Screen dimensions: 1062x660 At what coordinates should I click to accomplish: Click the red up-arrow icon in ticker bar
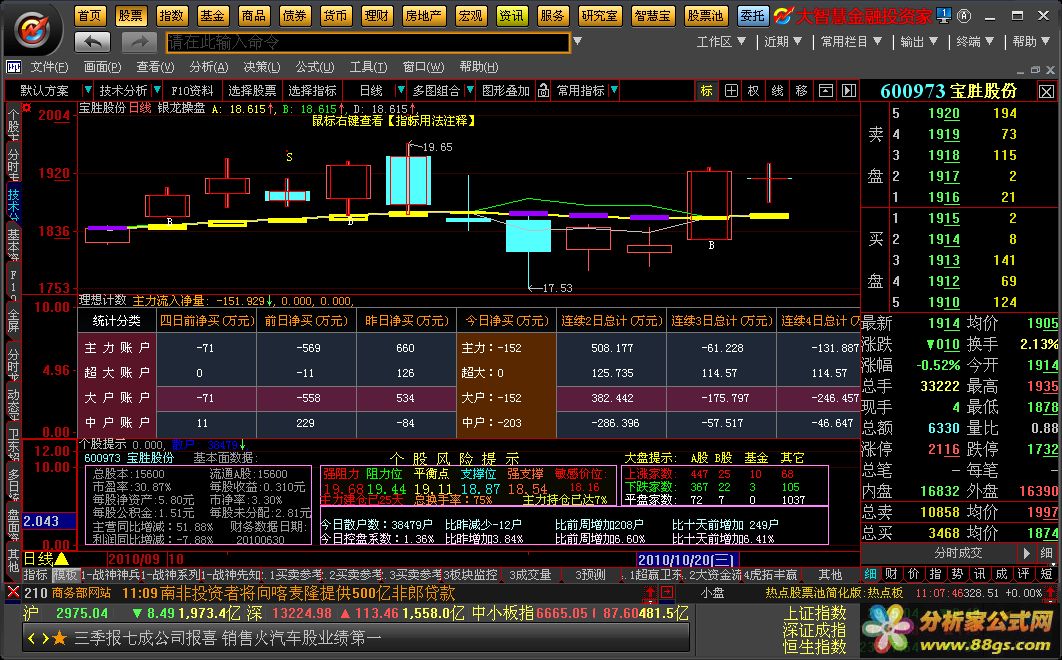[x=650, y=593]
